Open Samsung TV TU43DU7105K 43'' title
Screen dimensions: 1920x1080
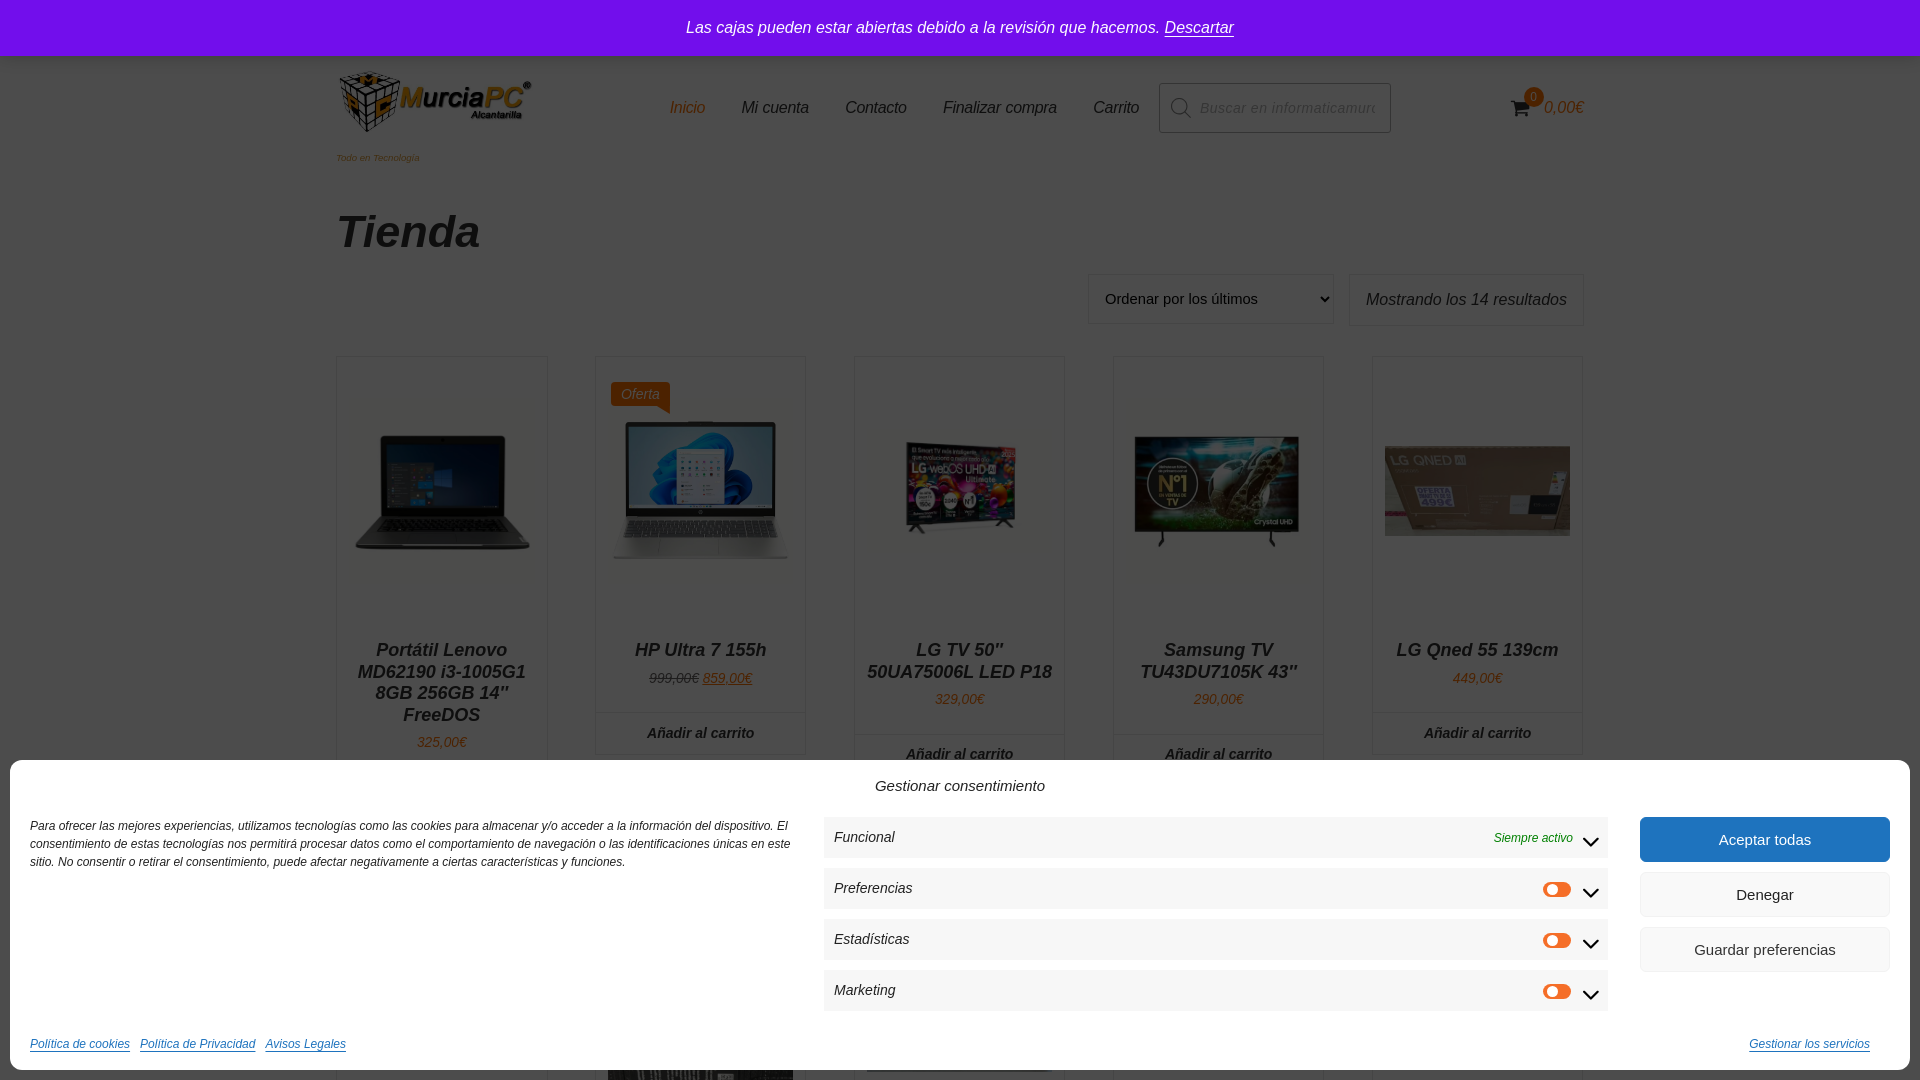pyautogui.click(x=1218, y=661)
